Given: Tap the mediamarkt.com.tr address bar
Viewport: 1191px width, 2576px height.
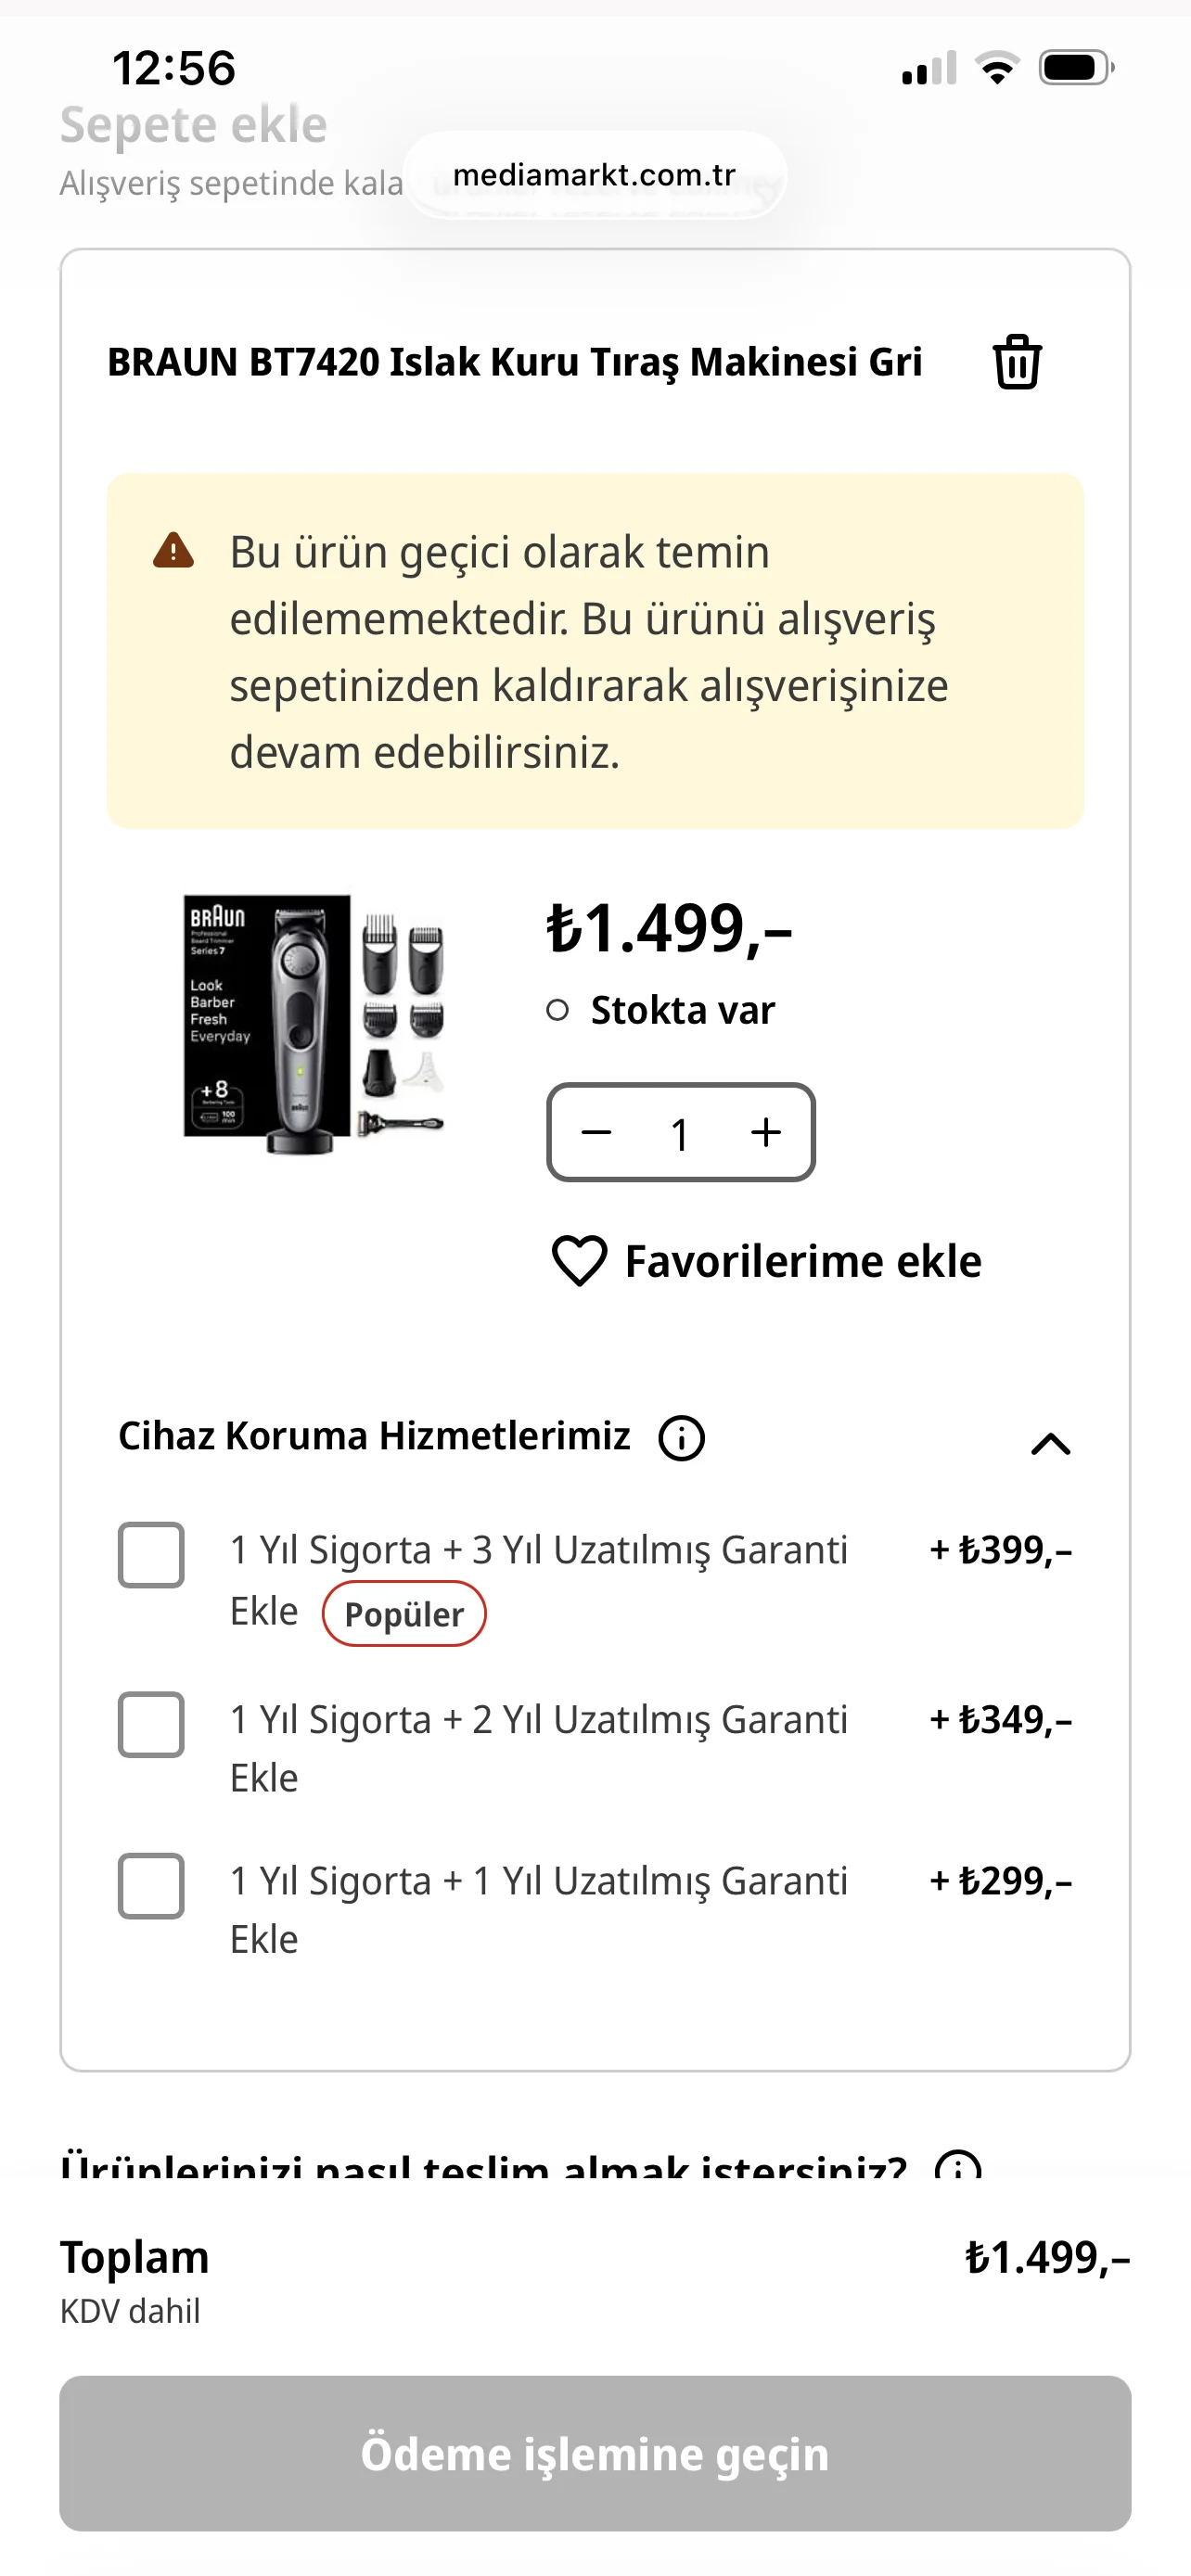Looking at the screenshot, I should pos(594,175).
